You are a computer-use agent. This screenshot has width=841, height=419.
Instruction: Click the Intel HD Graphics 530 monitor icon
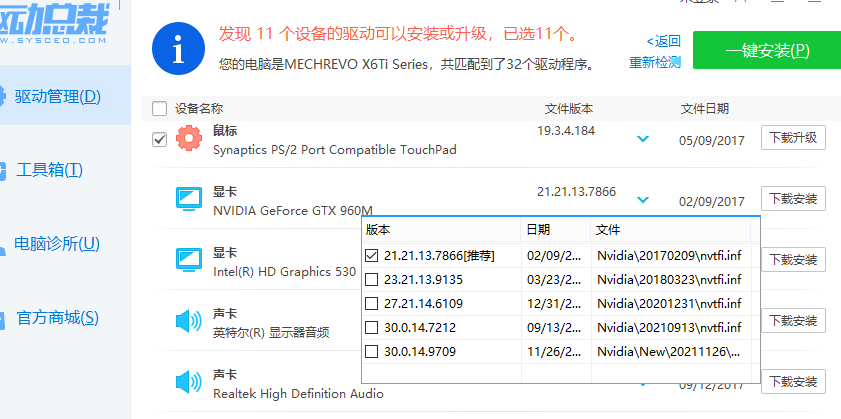pyautogui.click(x=189, y=260)
